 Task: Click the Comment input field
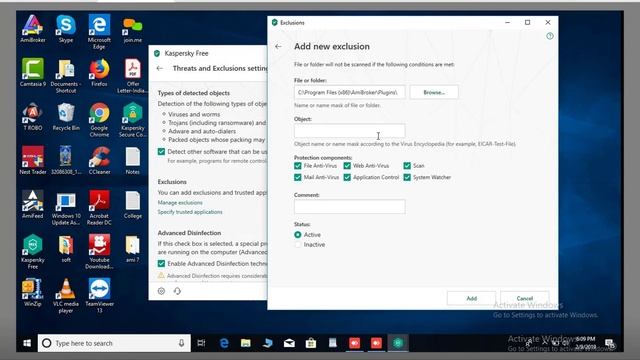(349, 207)
